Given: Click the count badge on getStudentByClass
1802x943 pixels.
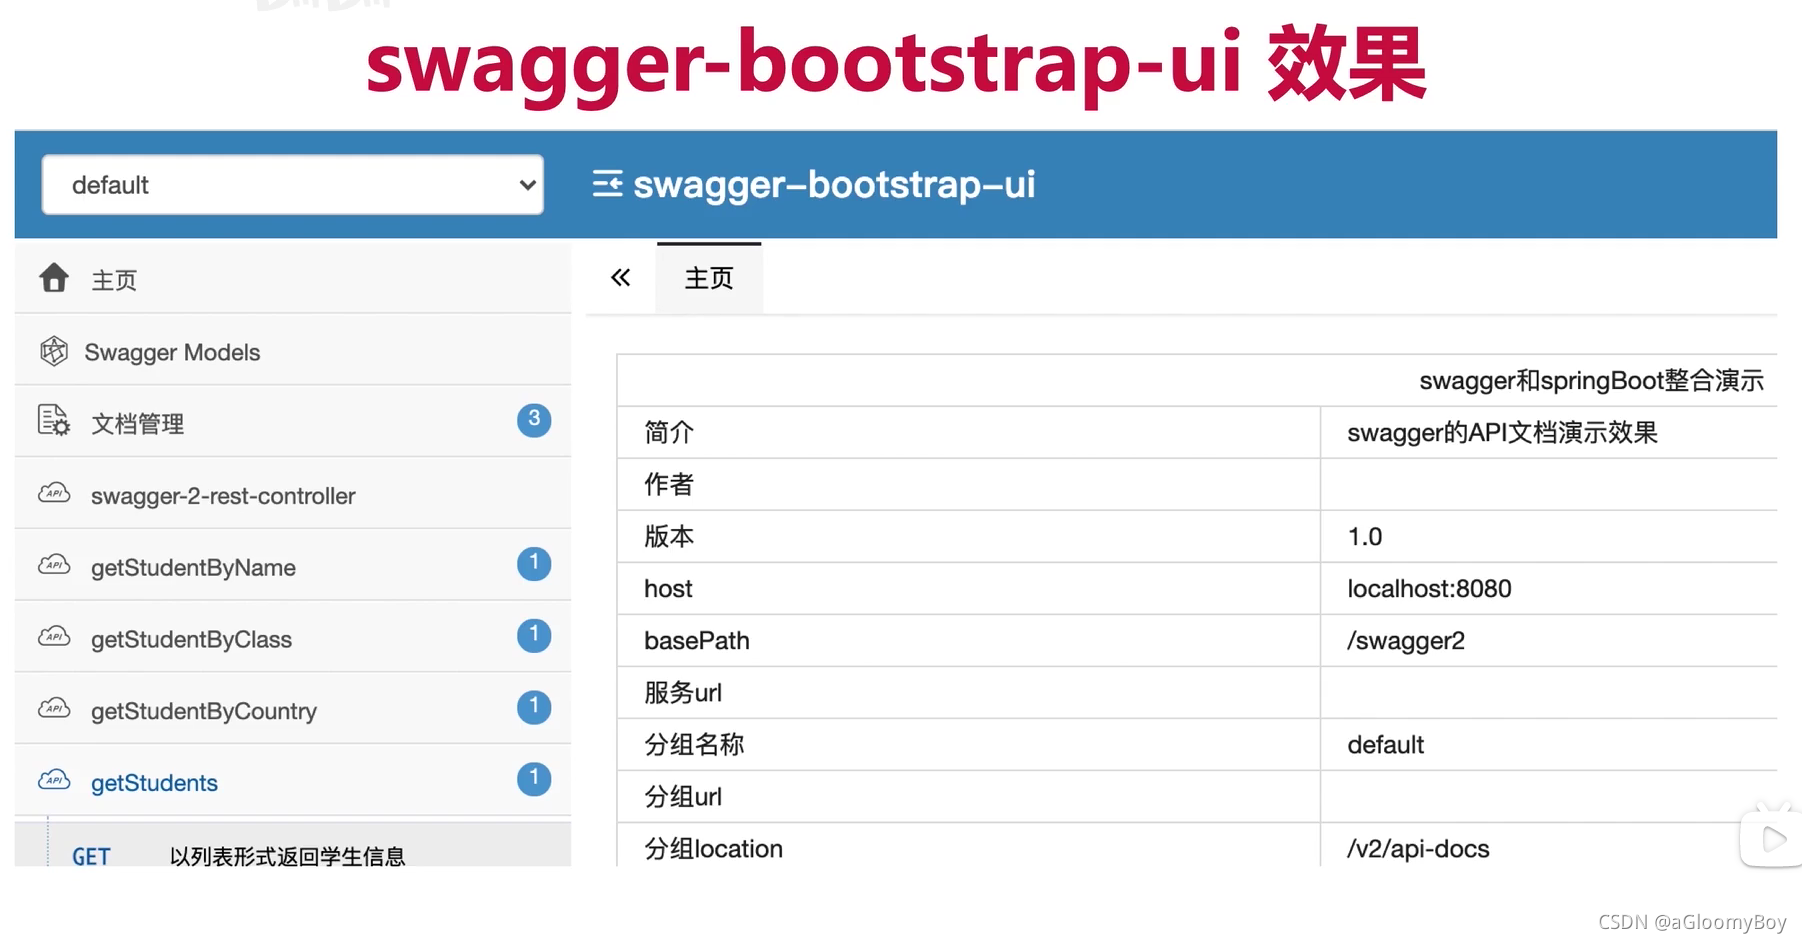Looking at the screenshot, I should (x=534, y=636).
